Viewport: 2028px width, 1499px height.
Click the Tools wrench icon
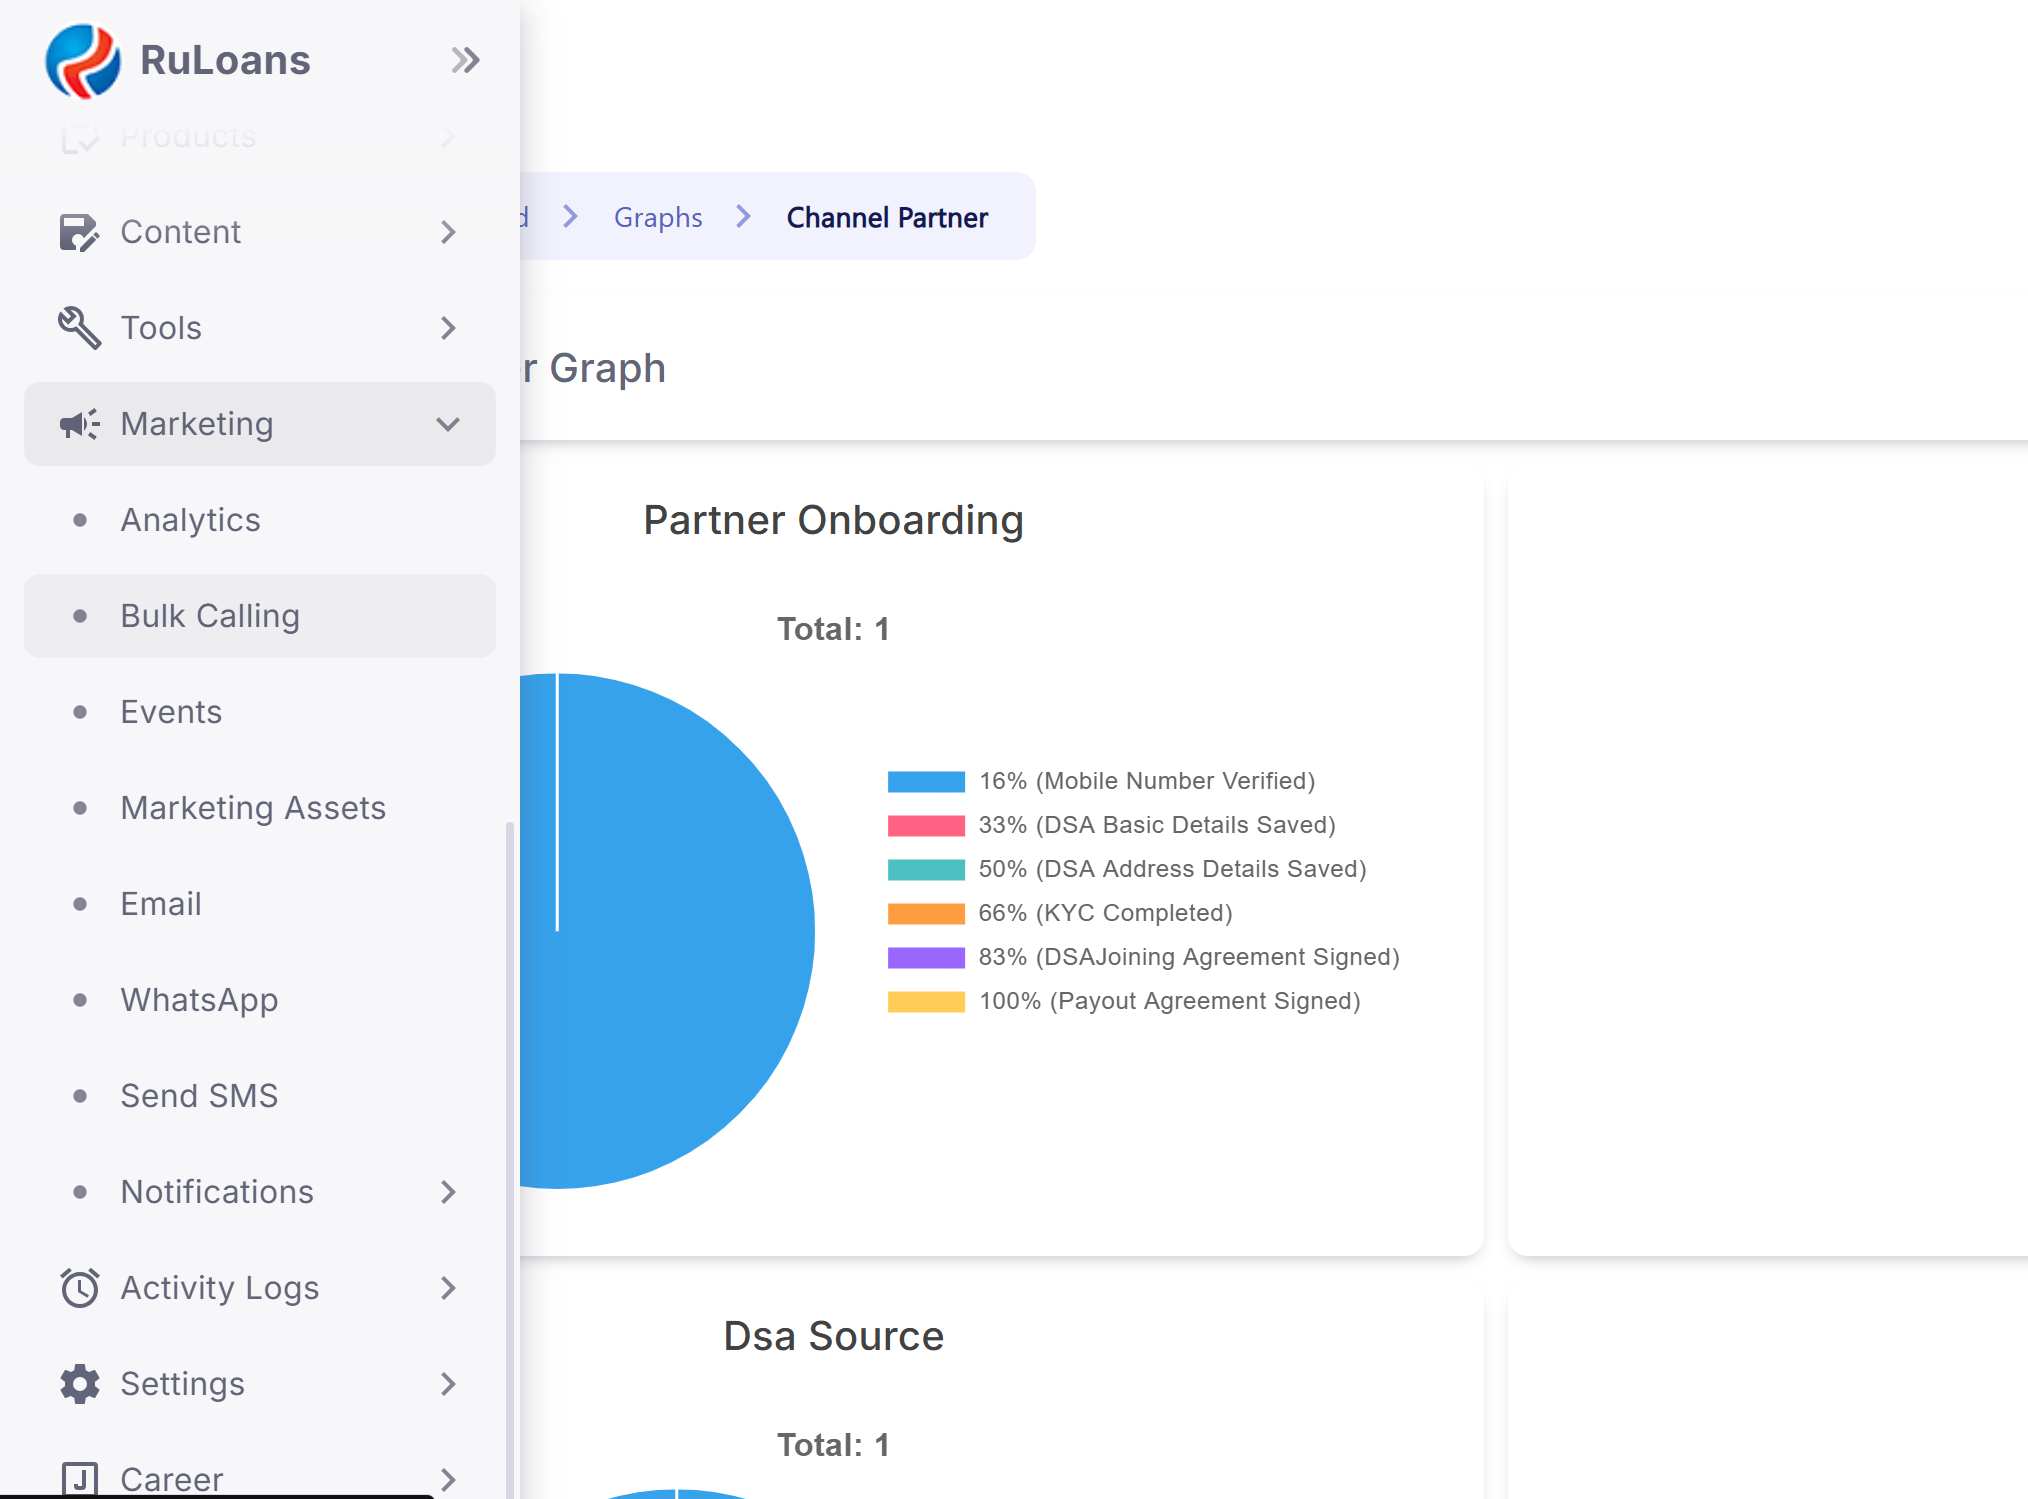click(79, 328)
